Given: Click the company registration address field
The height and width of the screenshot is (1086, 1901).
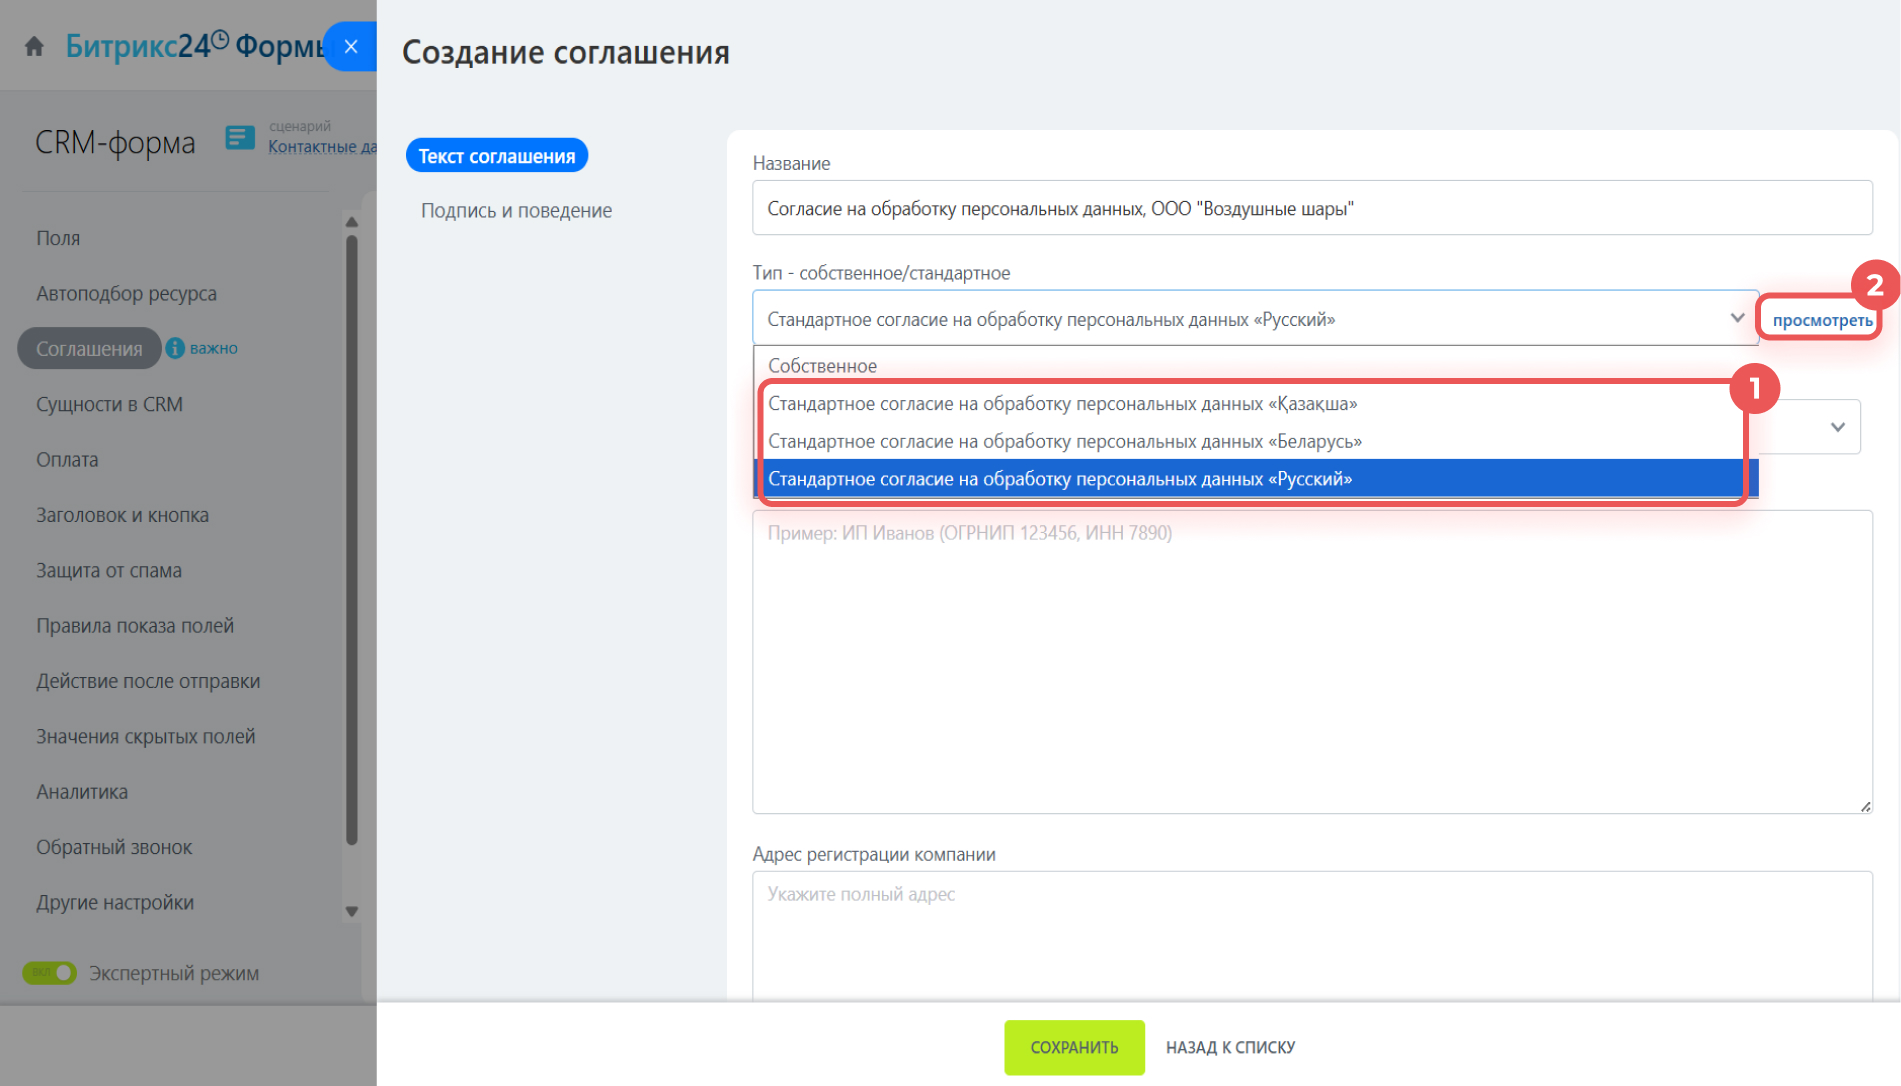Looking at the screenshot, I should tap(1311, 930).
